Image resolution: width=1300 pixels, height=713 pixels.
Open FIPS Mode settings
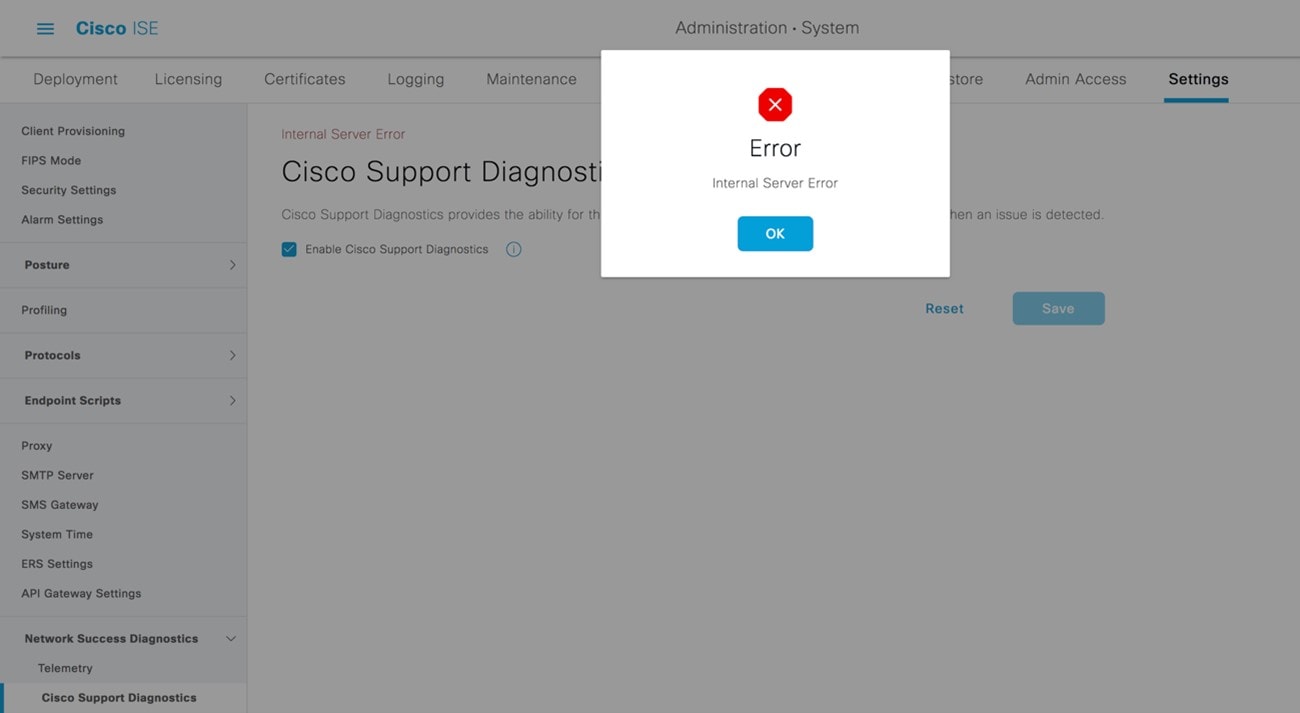click(x=51, y=160)
